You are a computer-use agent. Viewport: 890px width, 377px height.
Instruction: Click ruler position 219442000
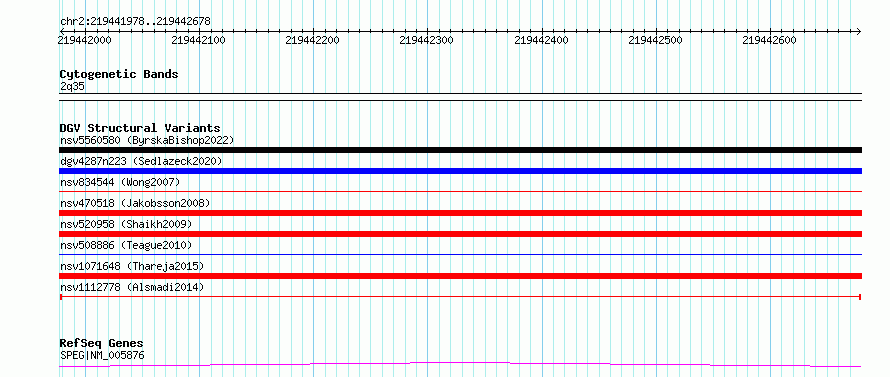click(85, 40)
